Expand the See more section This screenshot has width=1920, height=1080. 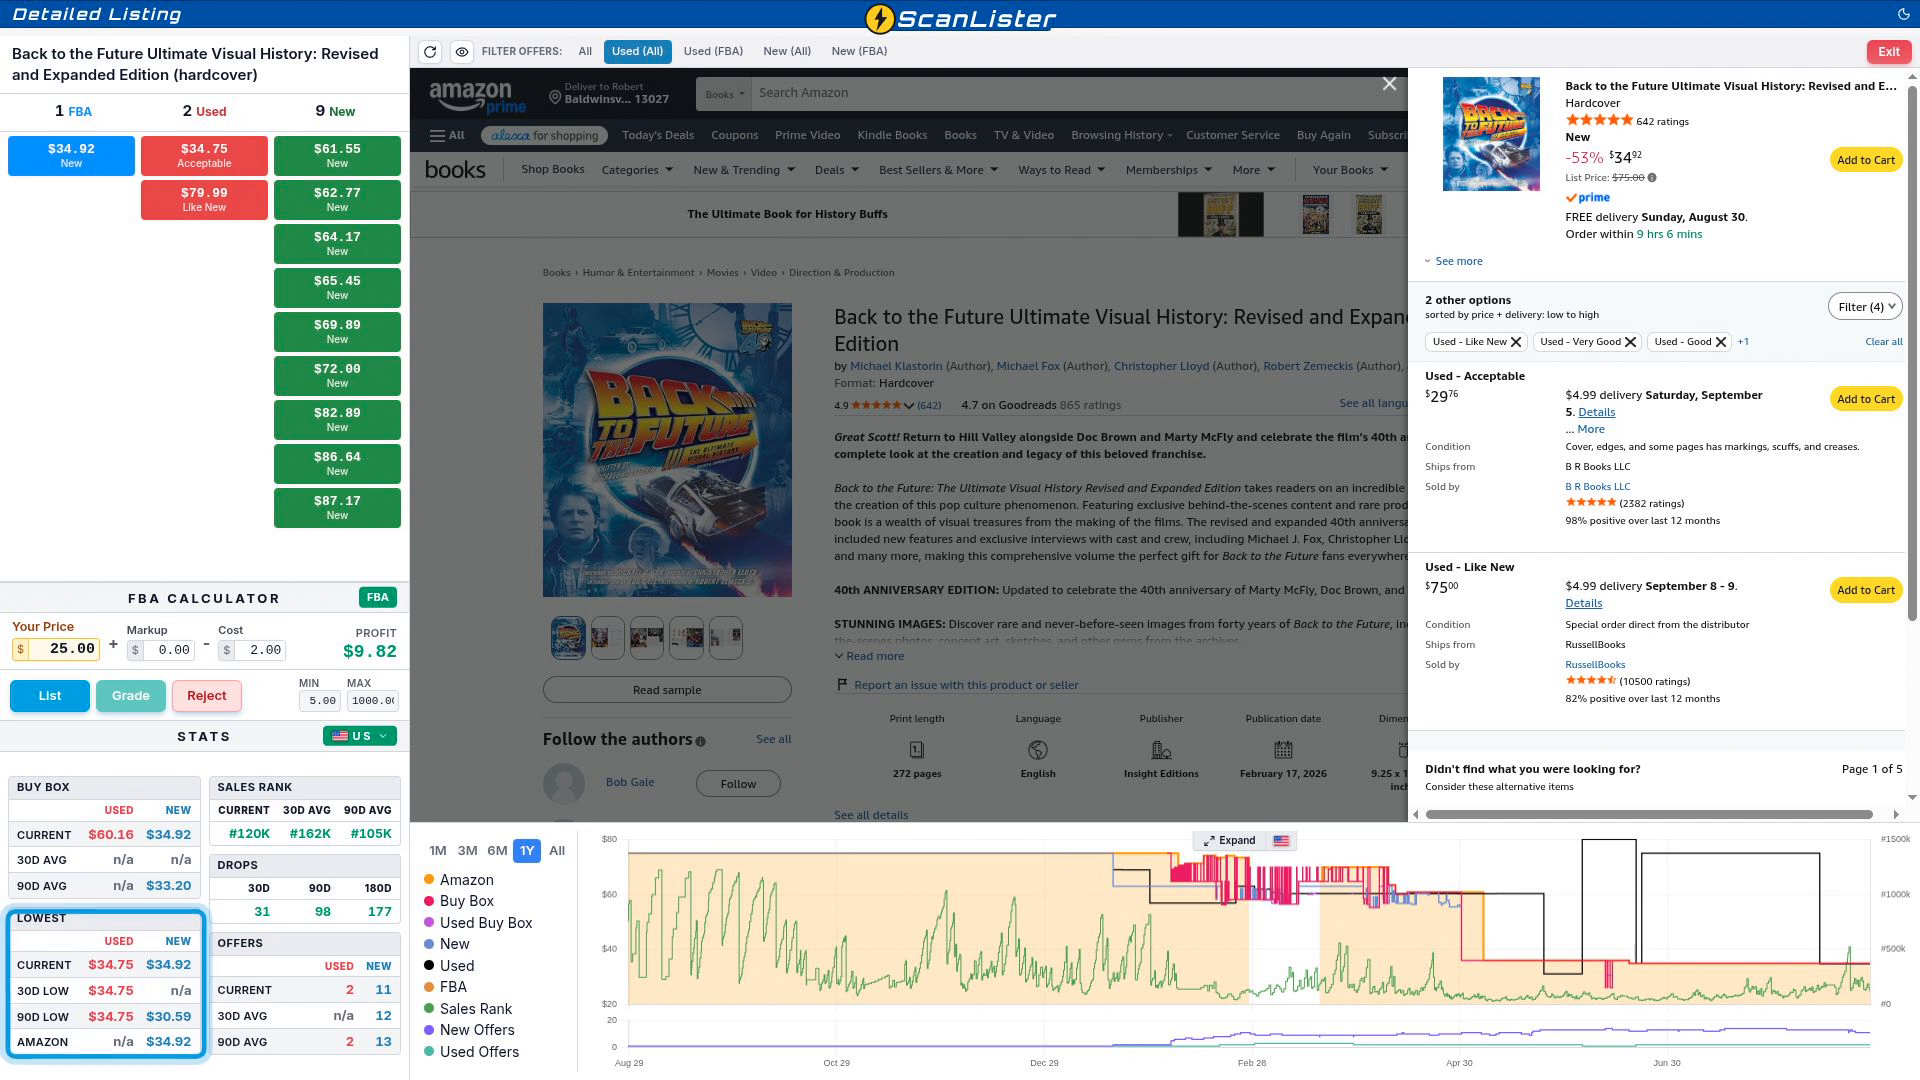point(1454,262)
